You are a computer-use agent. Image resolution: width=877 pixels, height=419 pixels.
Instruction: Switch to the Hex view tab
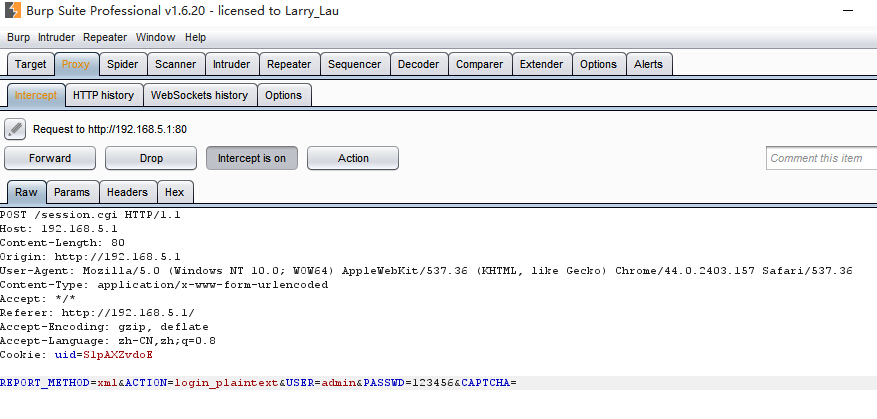click(175, 192)
